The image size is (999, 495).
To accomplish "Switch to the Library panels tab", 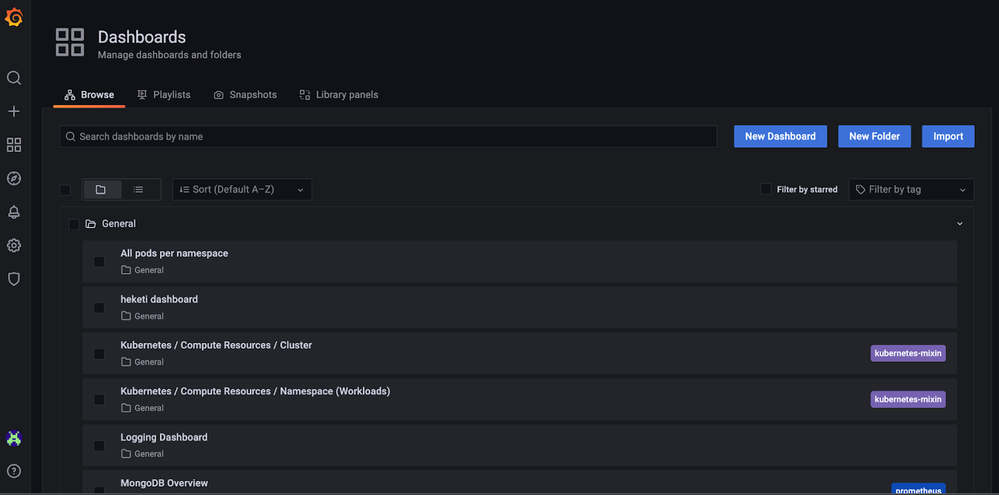I will point(338,95).
